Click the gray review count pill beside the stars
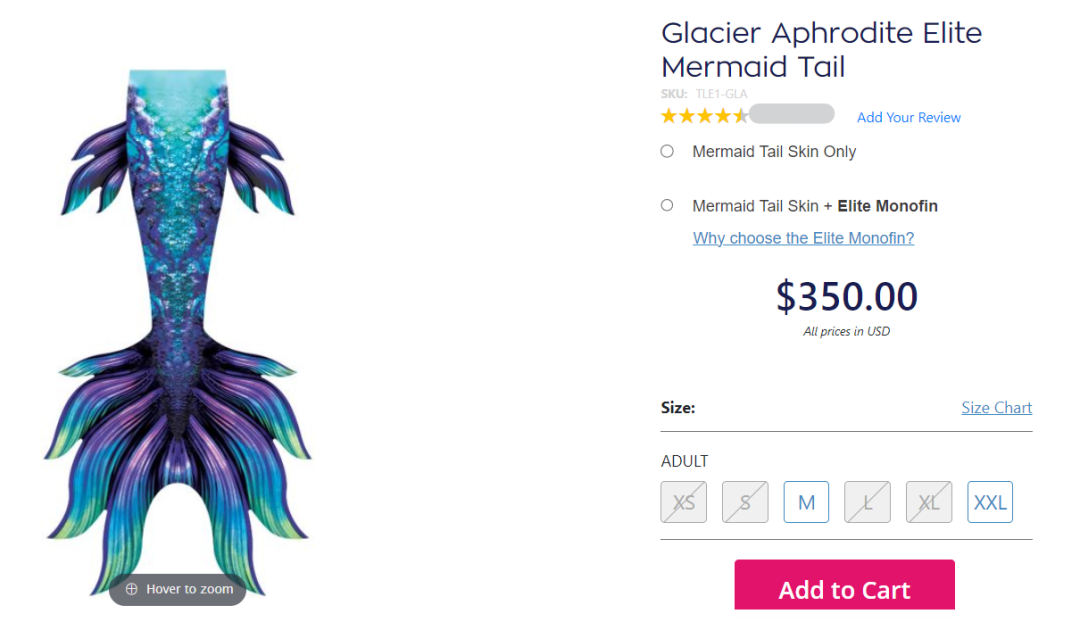Viewport: 1080px width, 622px height. pos(792,114)
